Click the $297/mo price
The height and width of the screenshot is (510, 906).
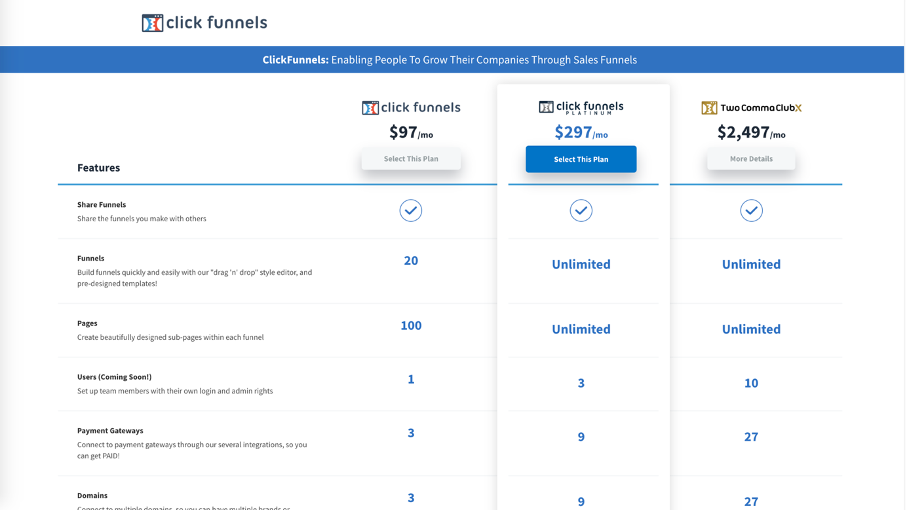click(581, 132)
